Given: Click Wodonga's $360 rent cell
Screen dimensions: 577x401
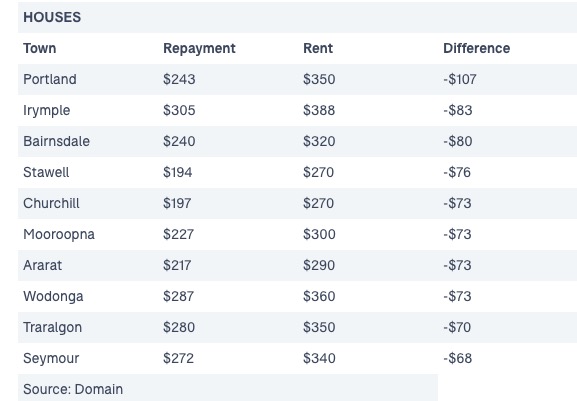Looking at the screenshot, I should click(x=319, y=296).
